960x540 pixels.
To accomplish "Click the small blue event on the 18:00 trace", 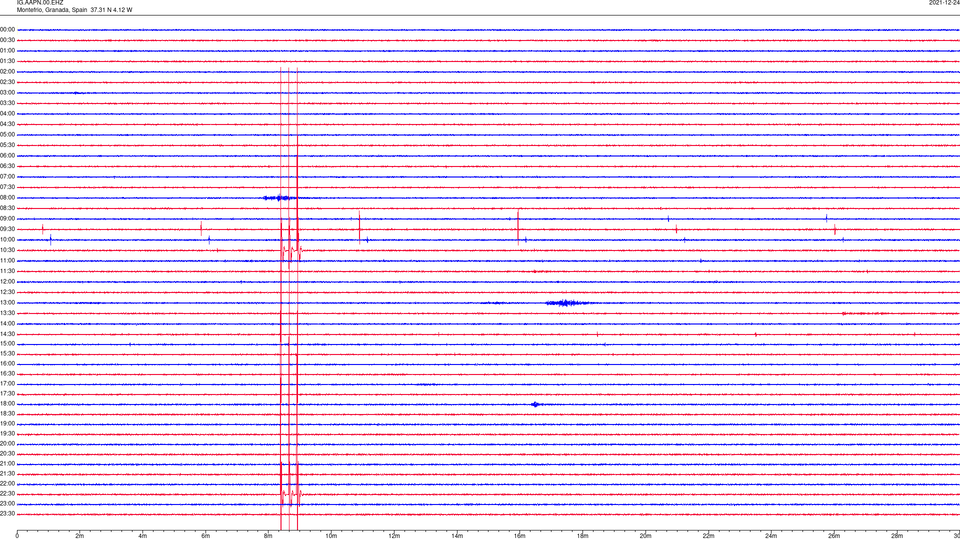I will [536, 404].
